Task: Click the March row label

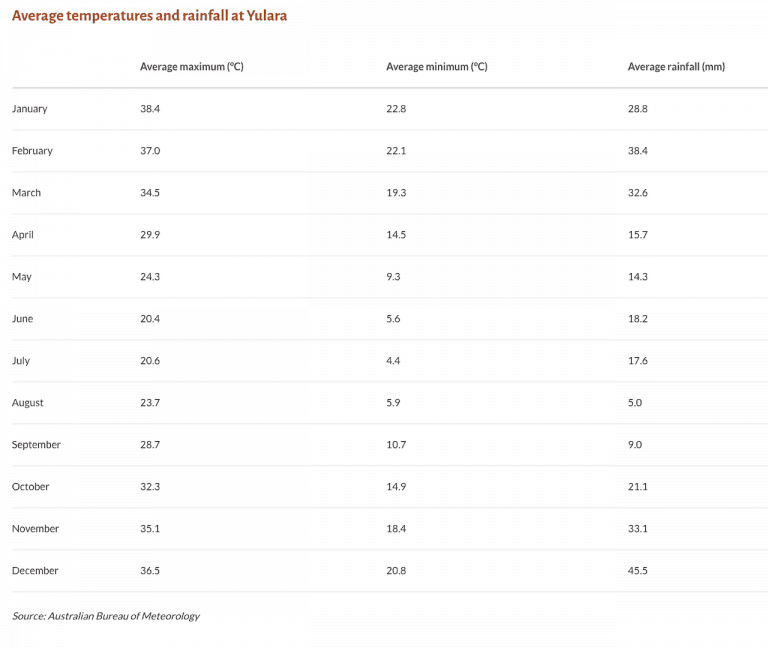Action: (x=27, y=193)
